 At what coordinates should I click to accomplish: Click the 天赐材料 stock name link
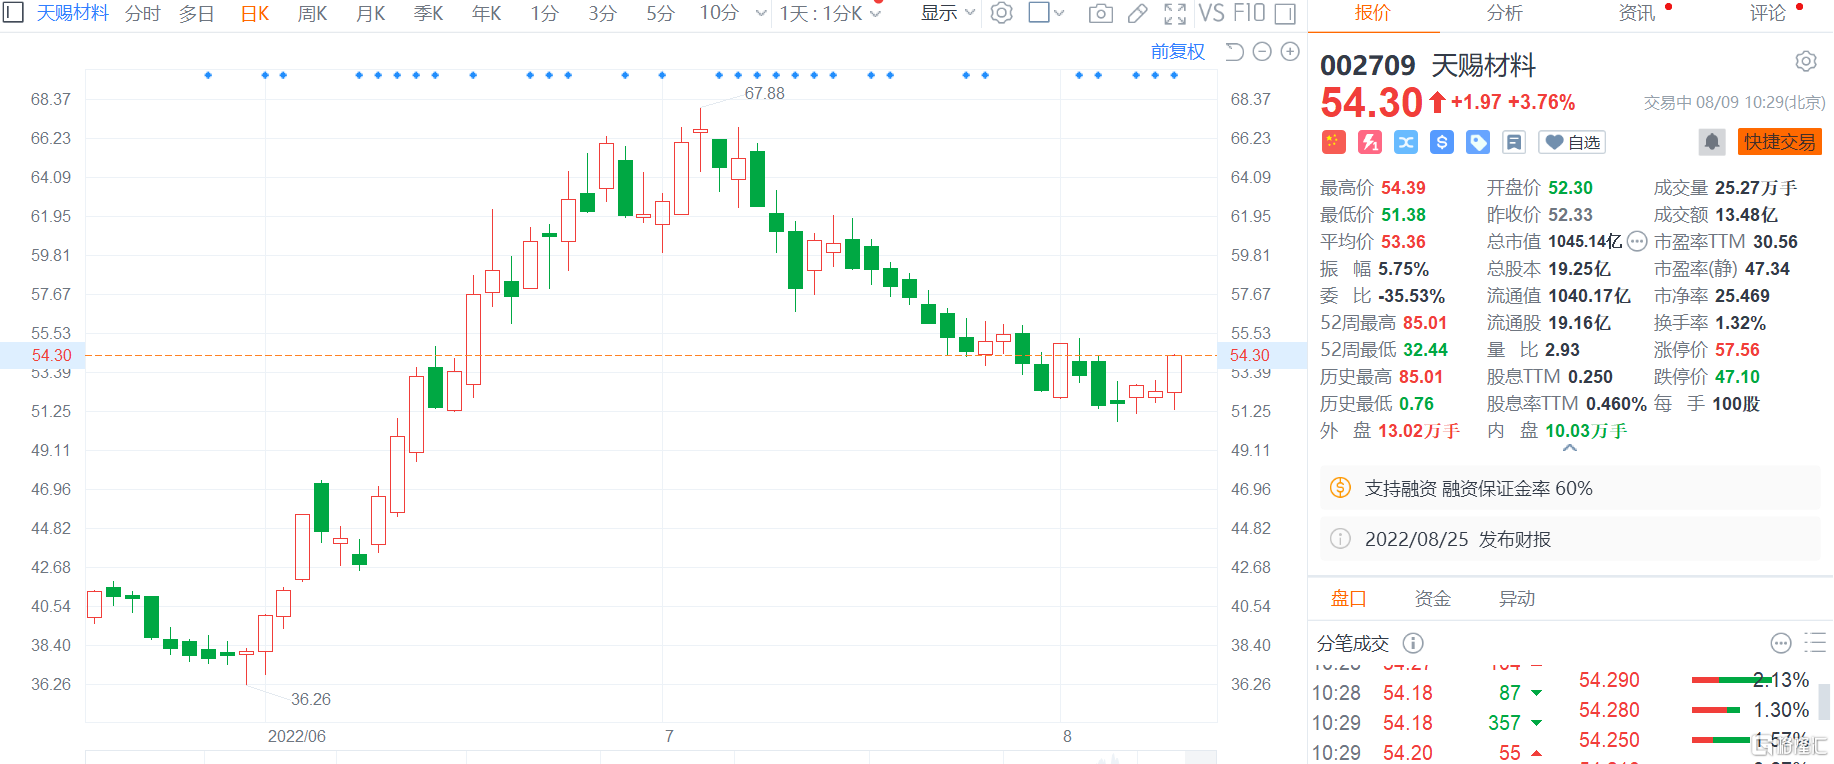(x=73, y=13)
